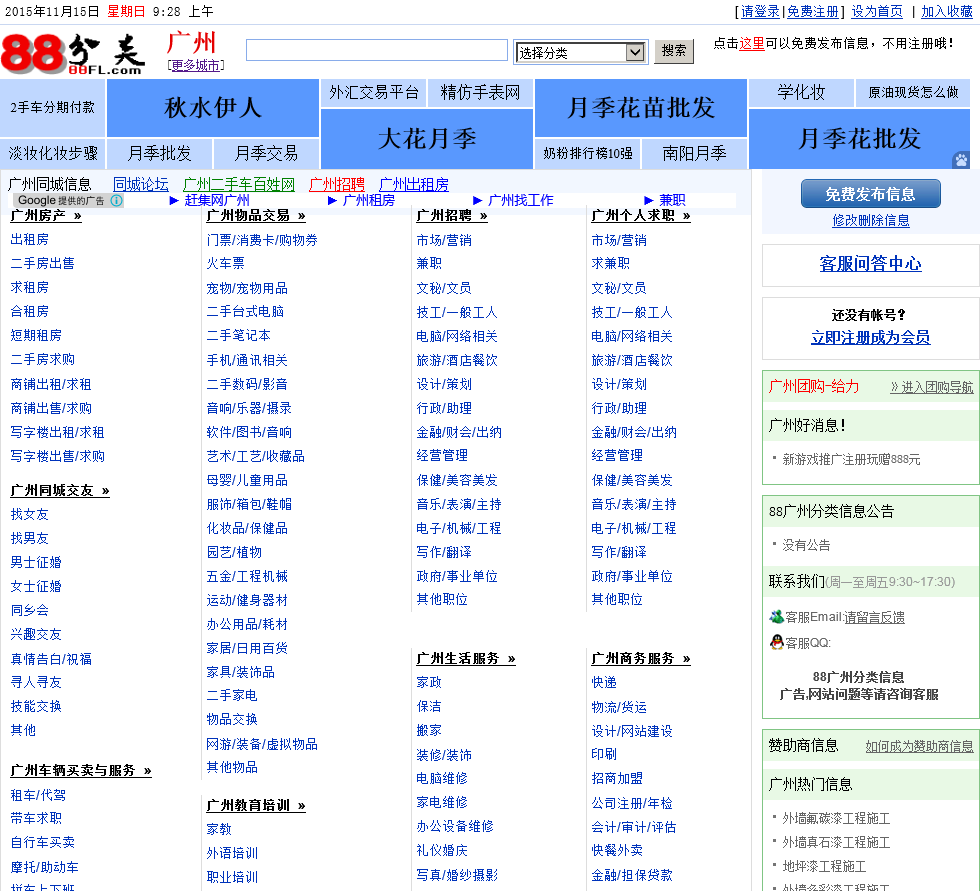Open the 租车/代驾 link

point(38,795)
